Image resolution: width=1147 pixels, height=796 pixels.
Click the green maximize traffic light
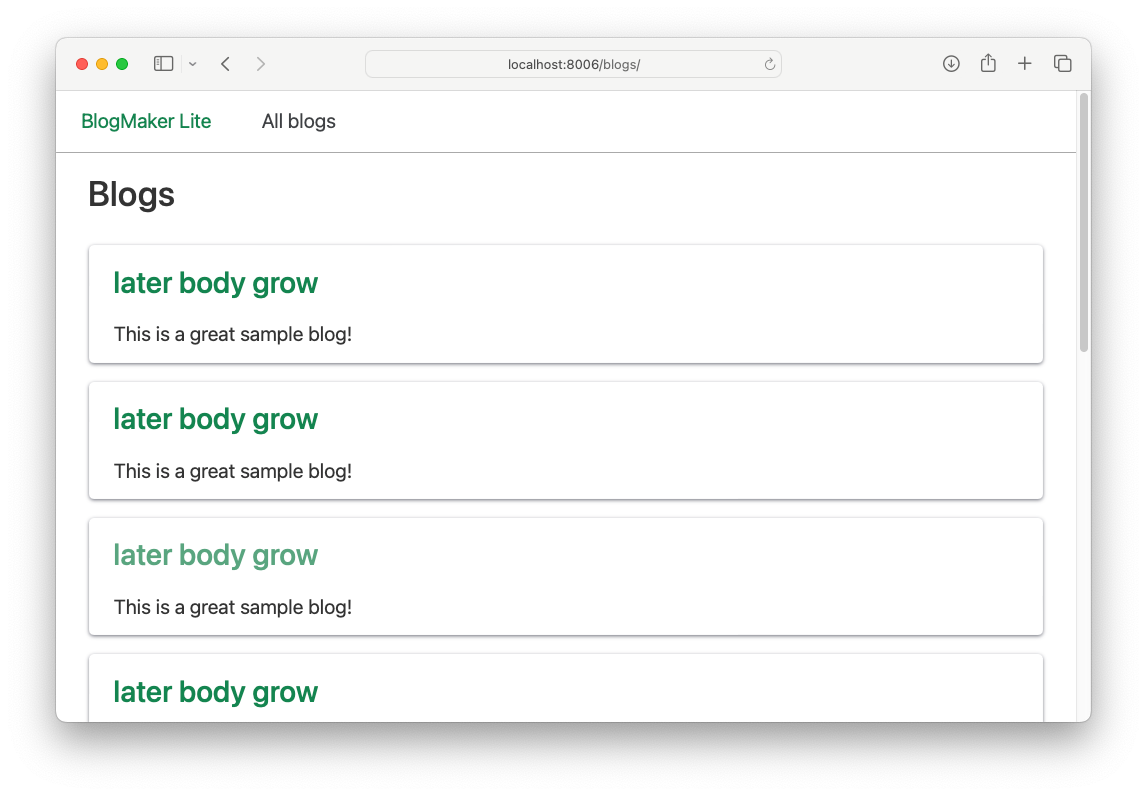121,63
